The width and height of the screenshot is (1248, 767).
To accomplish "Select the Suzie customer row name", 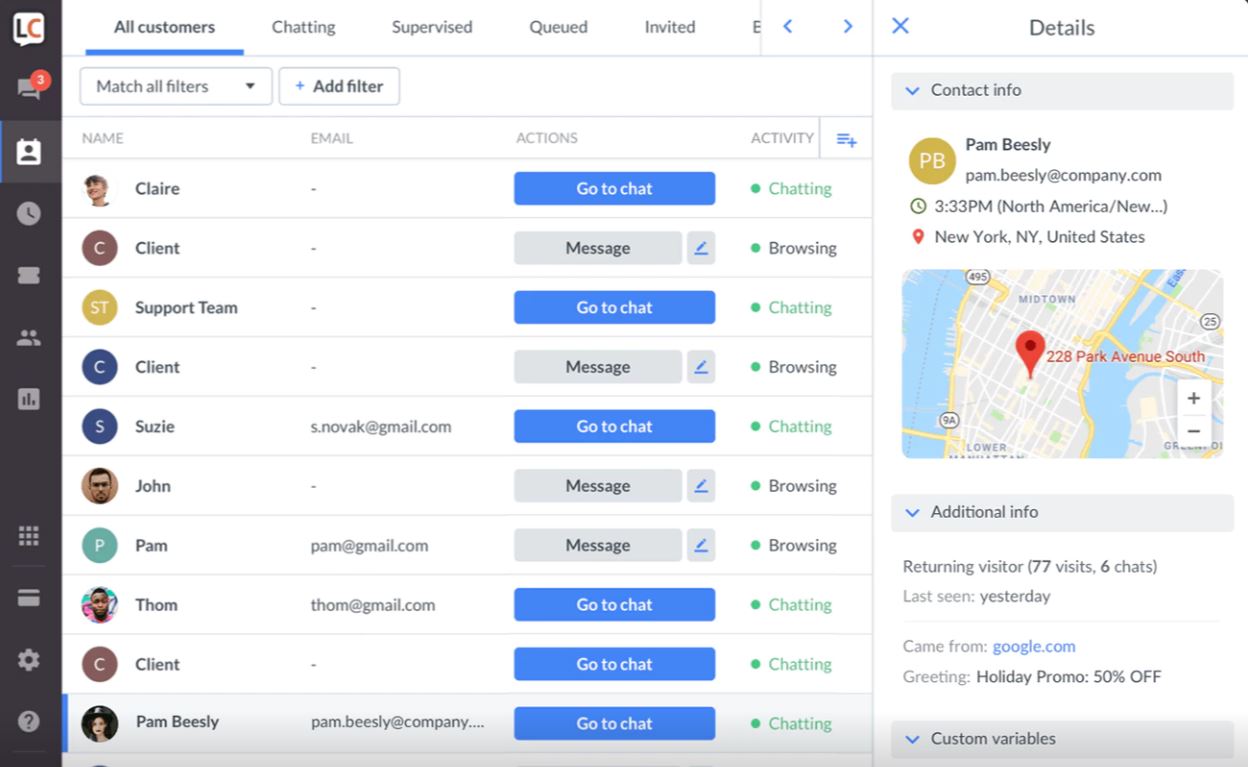I will point(155,426).
